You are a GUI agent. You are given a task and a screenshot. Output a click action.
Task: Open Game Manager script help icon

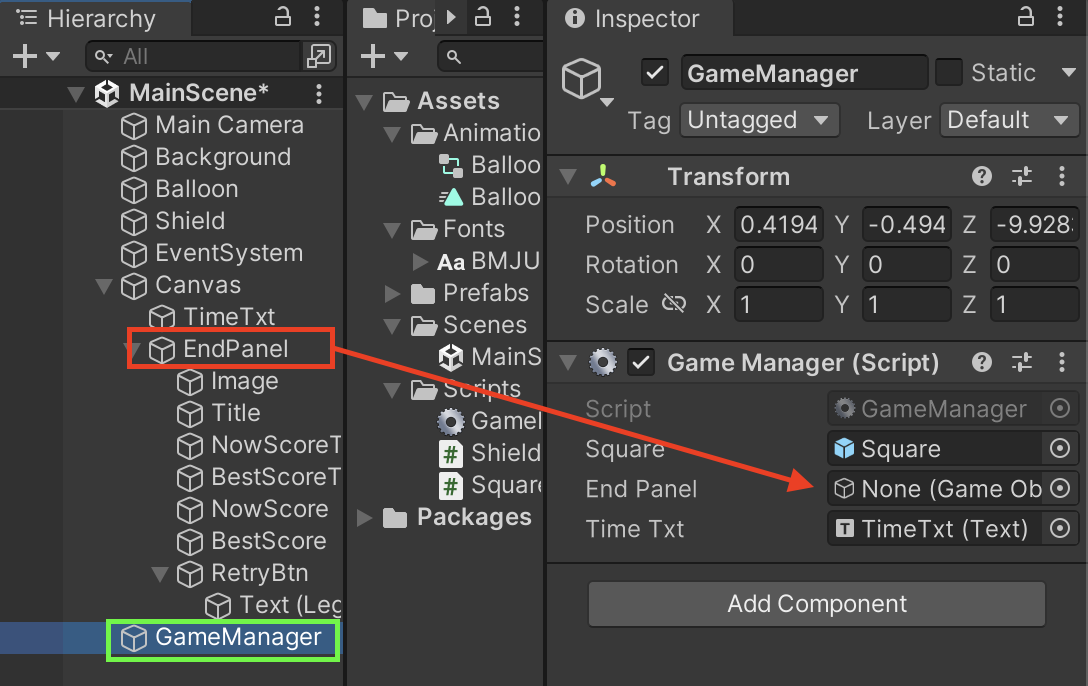[982, 362]
